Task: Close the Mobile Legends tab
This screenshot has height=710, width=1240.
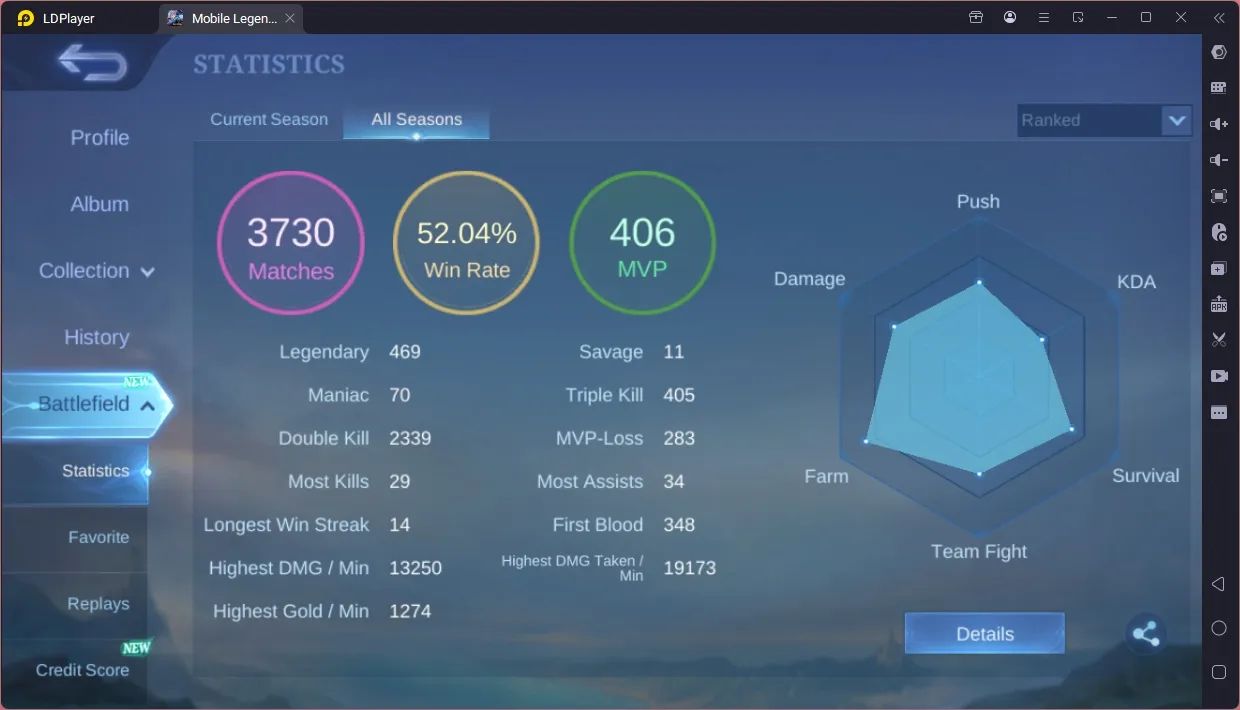Action: tap(290, 18)
